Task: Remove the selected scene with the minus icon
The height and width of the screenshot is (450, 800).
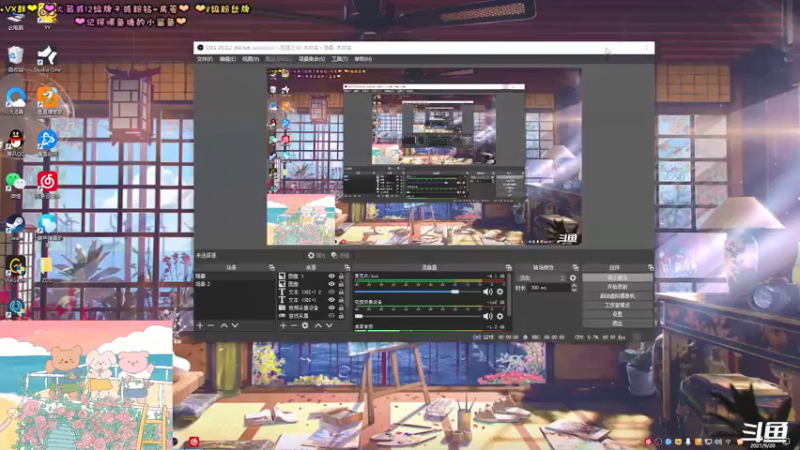Action: click(211, 326)
